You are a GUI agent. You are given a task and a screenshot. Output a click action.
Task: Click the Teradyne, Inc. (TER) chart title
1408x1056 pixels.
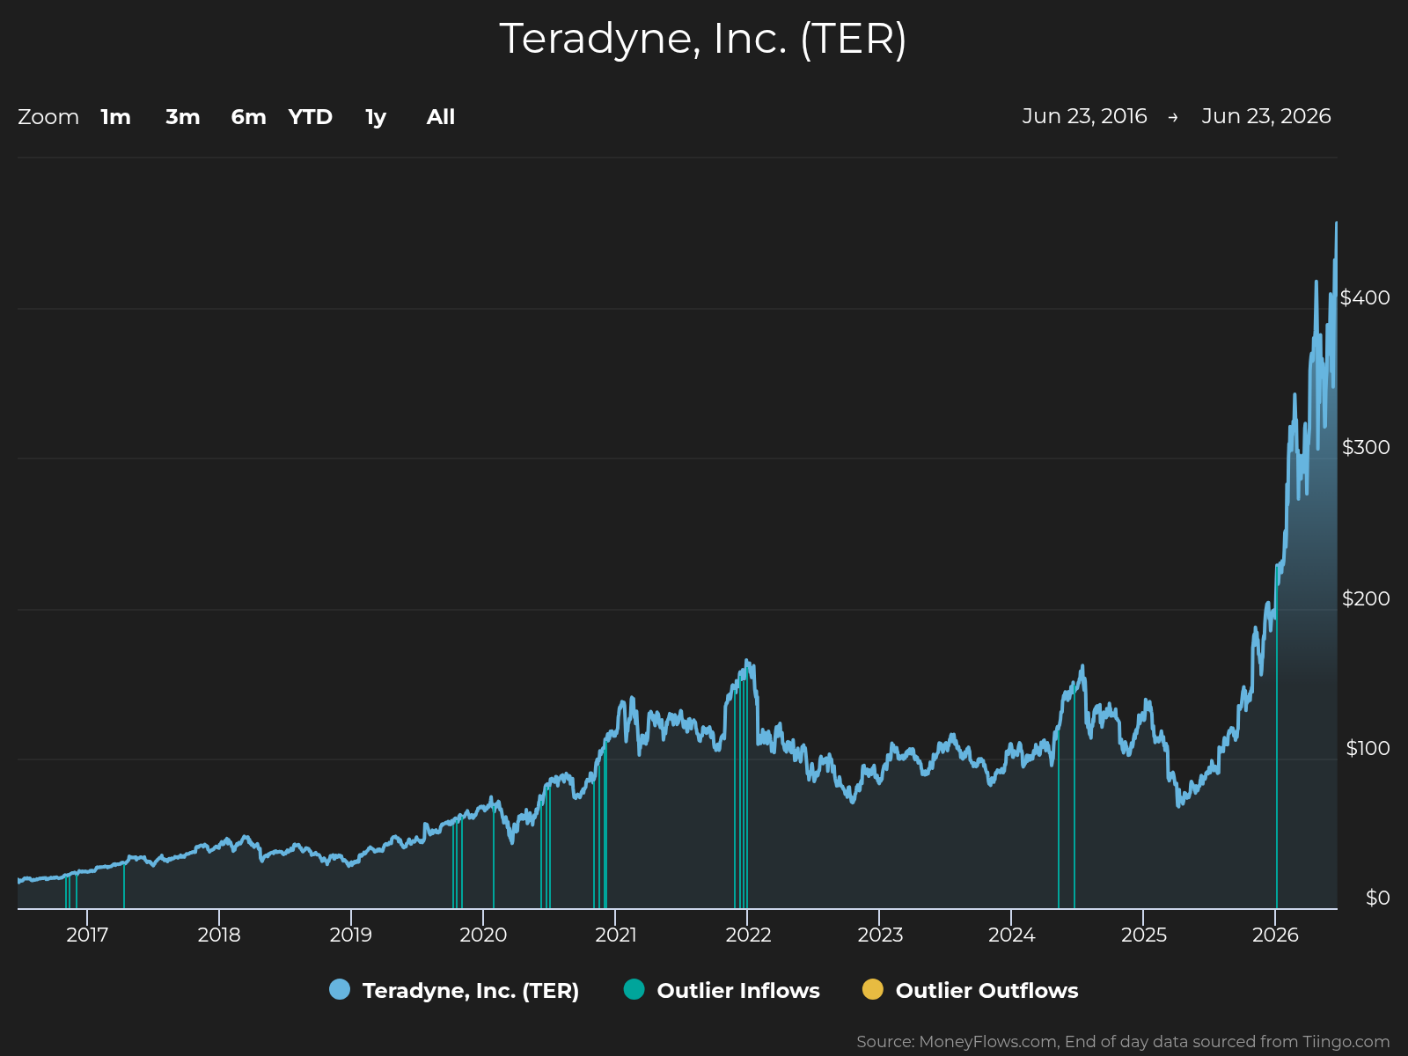[x=703, y=39]
